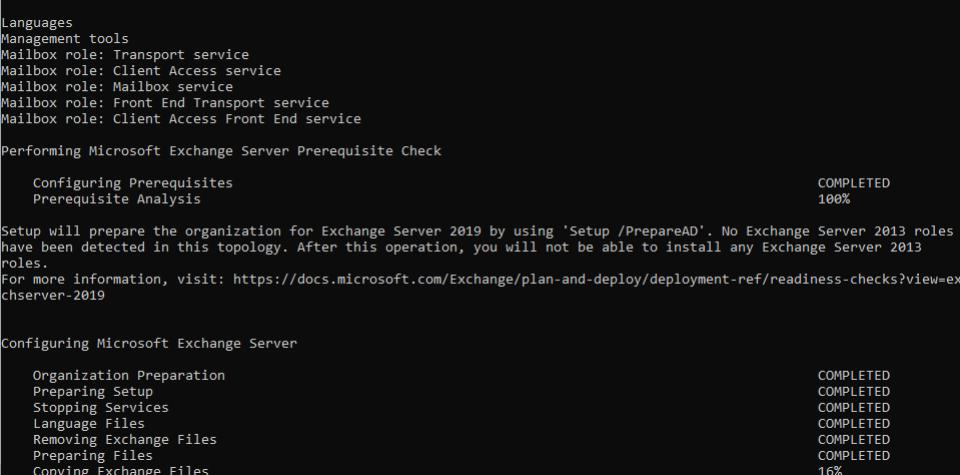The height and width of the screenshot is (475, 960).
Task: Click the 'Management tools' text line
Action: tap(64, 39)
